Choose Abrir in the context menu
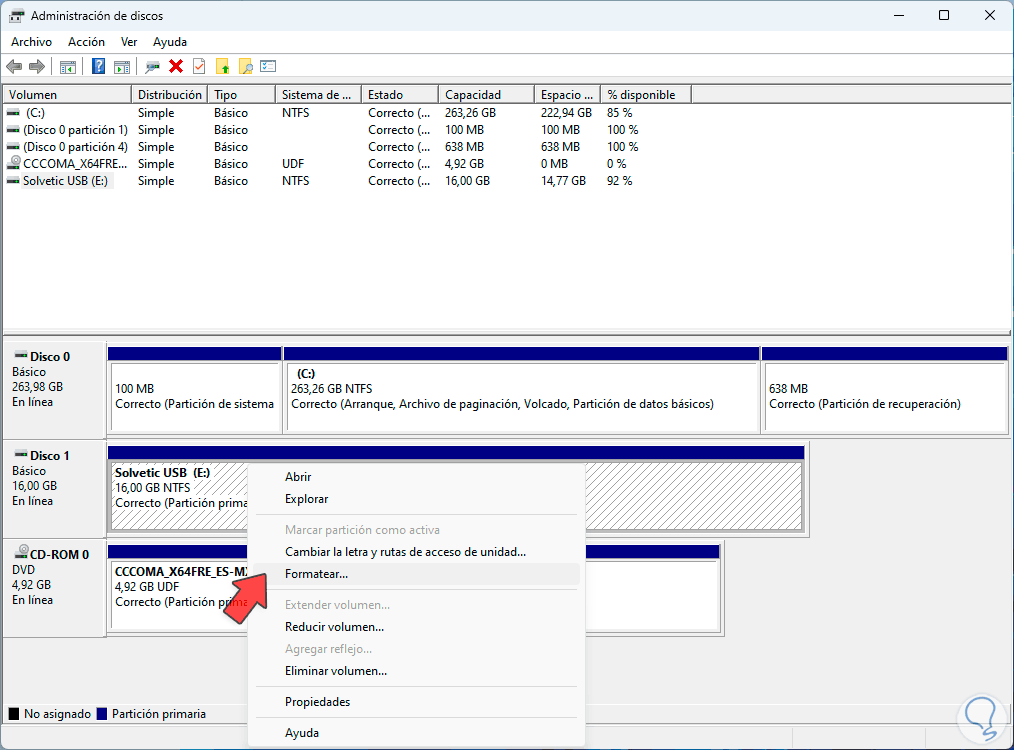1014x750 pixels. point(417,477)
